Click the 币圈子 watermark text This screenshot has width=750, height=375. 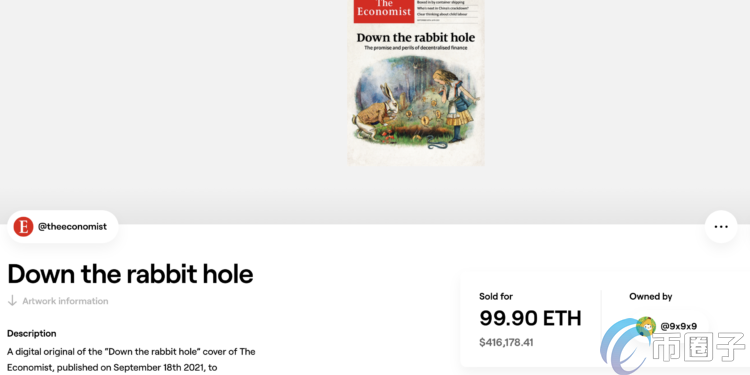pos(698,346)
